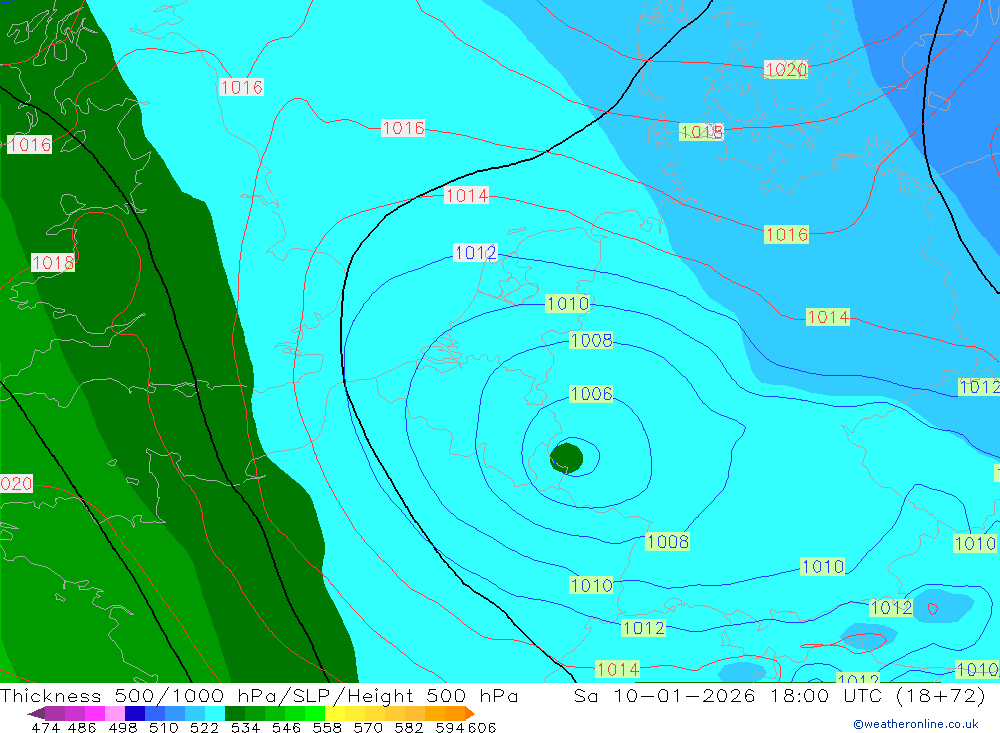Viewport: 1000px width, 733px height.
Task: Click the dark navy blue legend swatch
Action: click(135, 713)
